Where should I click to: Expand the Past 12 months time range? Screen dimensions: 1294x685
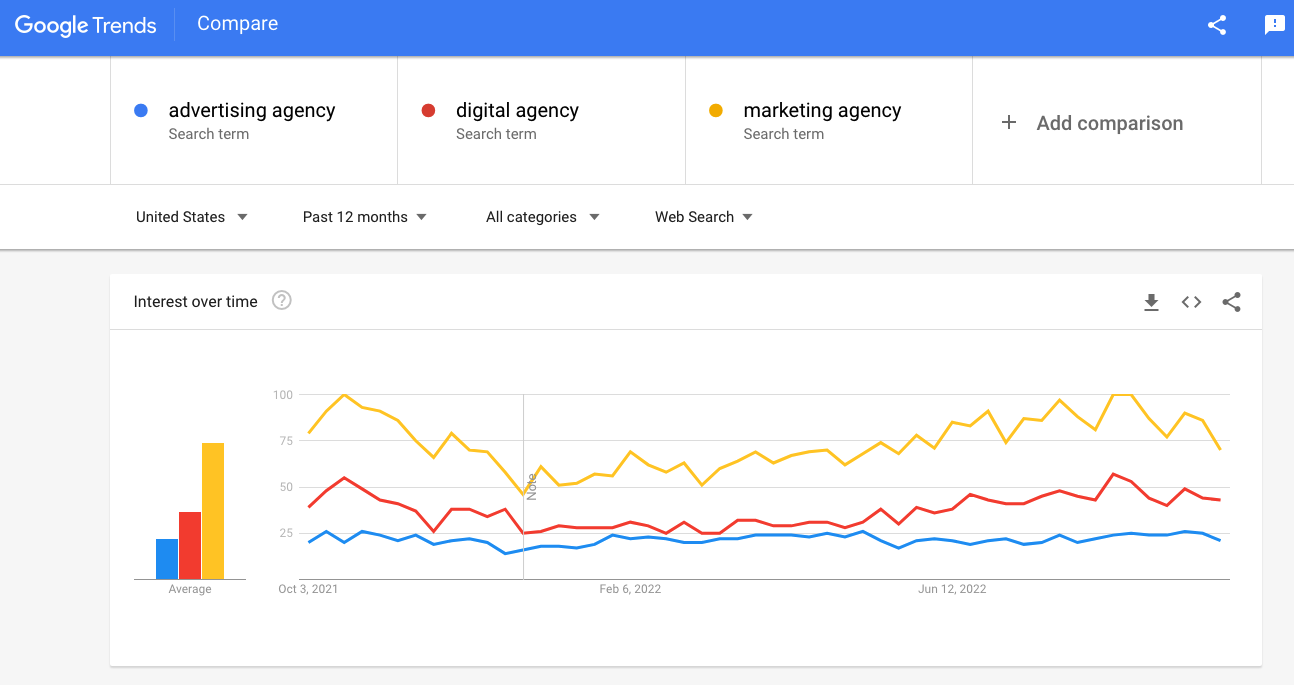tap(364, 217)
